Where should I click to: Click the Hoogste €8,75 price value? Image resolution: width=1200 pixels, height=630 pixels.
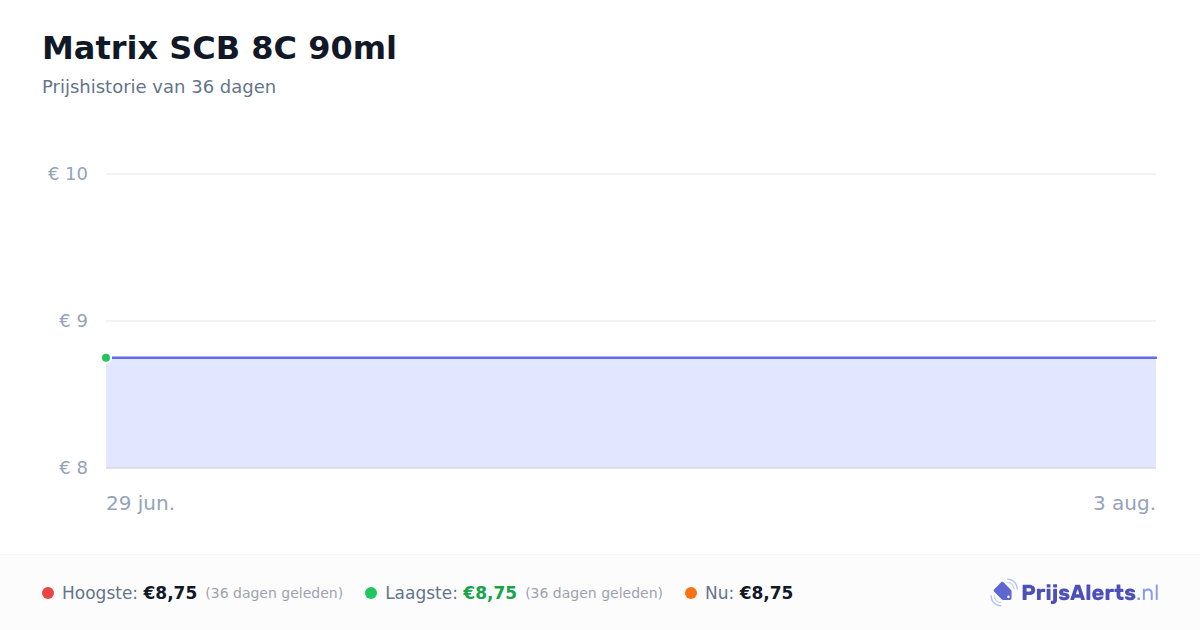170,593
